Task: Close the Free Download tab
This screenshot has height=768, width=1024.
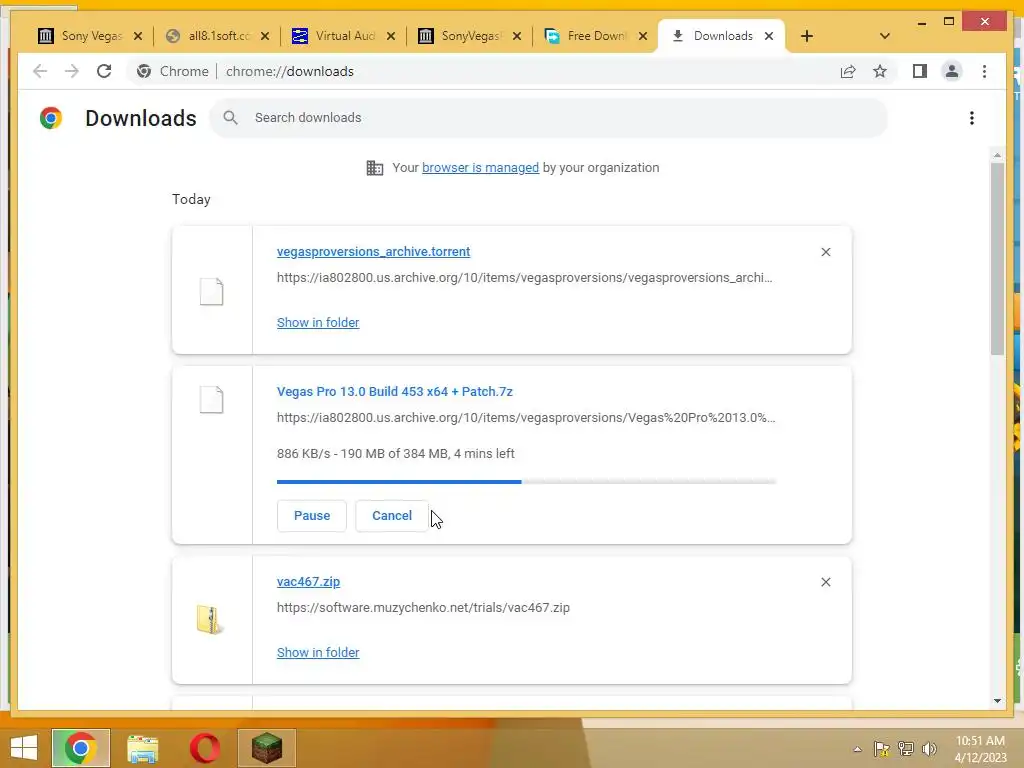Action: click(643, 36)
